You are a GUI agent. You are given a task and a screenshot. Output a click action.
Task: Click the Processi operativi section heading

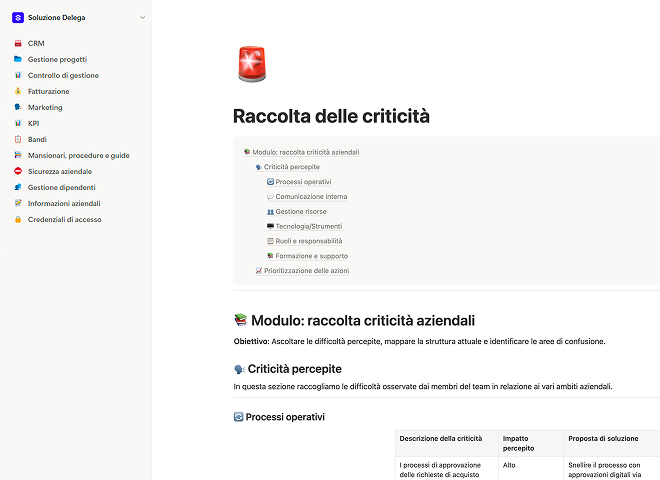coord(285,417)
